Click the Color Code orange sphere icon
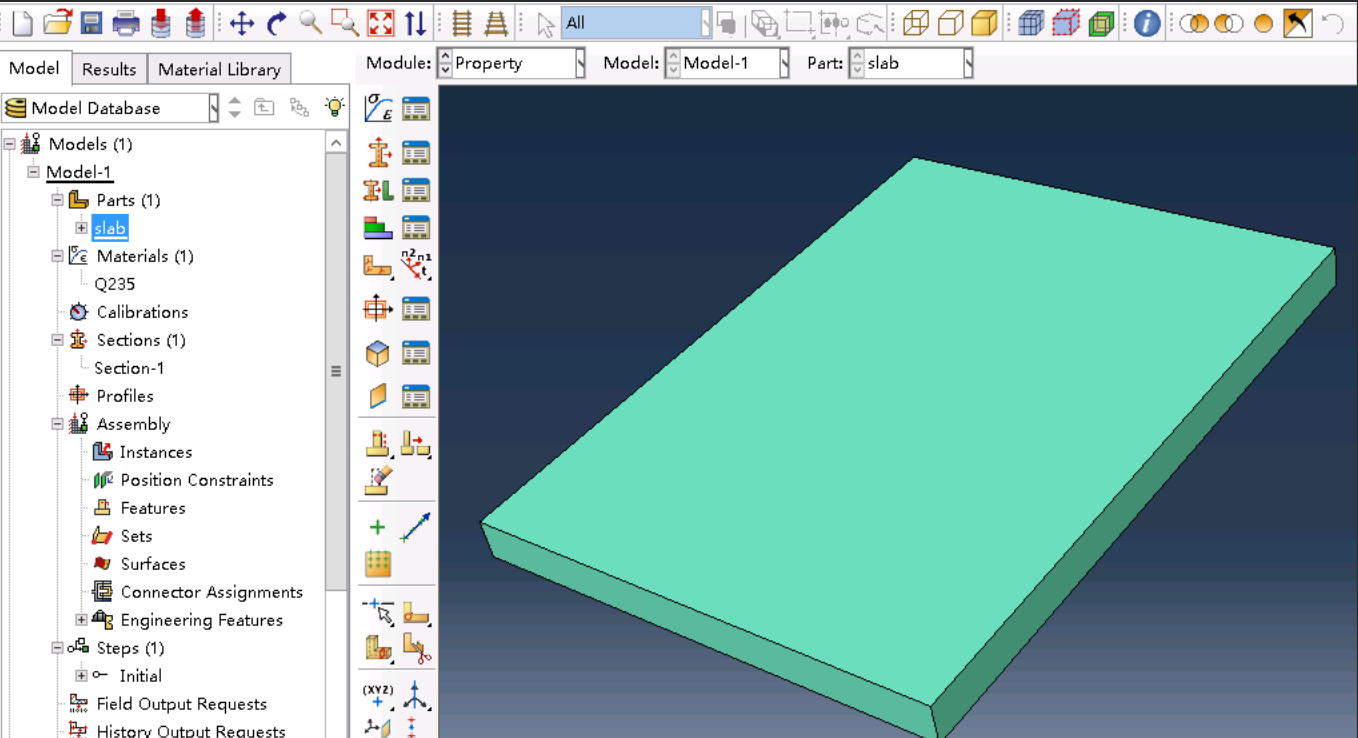This screenshot has height=738, width=1358. [1263, 23]
